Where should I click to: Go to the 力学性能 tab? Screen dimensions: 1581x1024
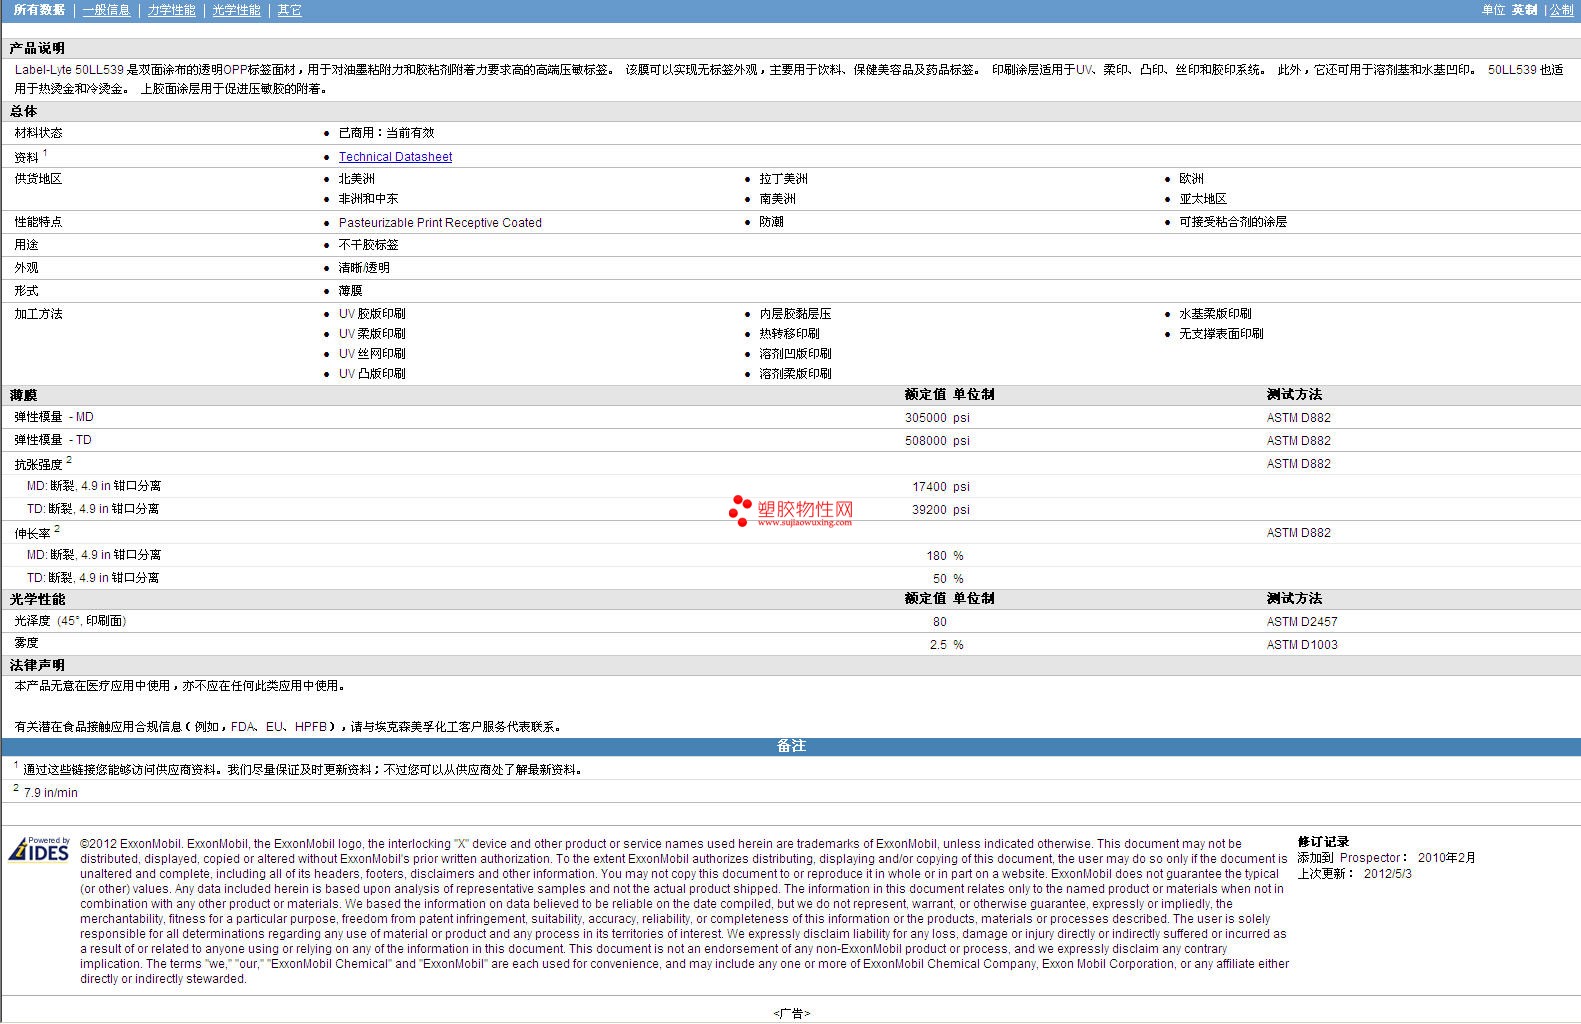[172, 10]
